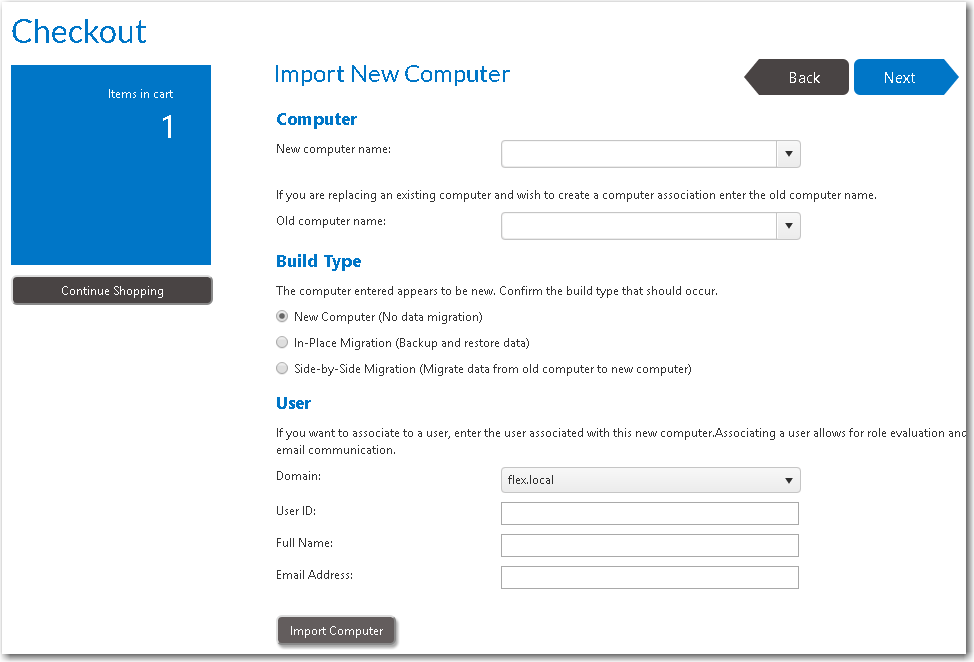Click the Continue Shopping button

pyautogui.click(x=112, y=291)
